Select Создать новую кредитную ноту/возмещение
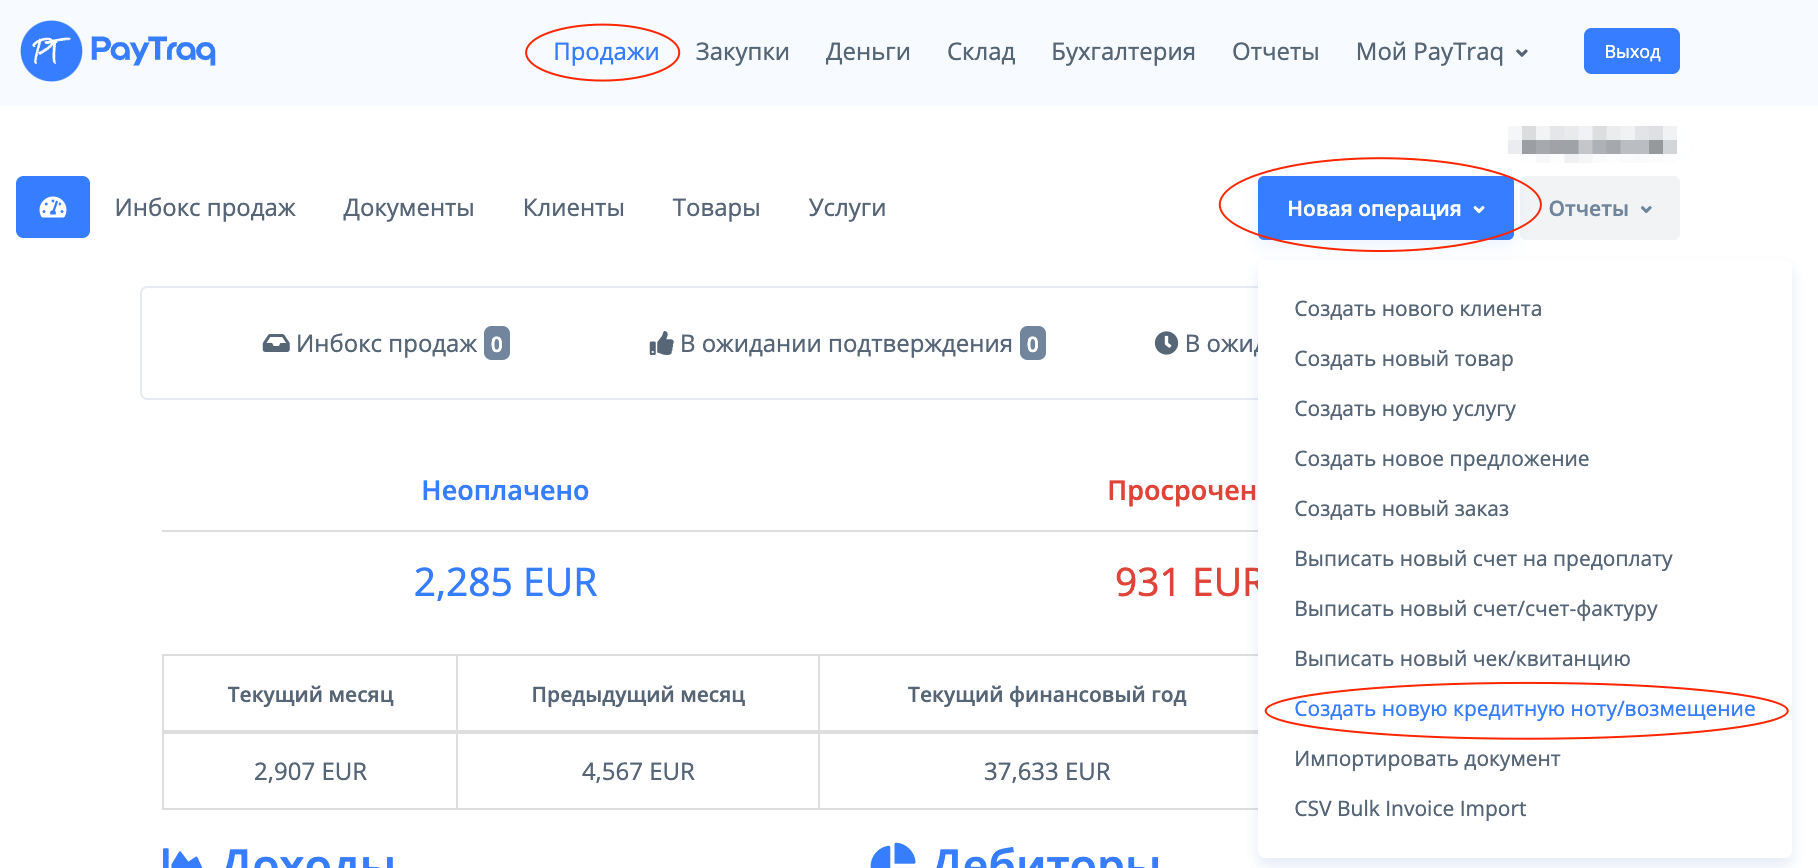 click(1524, 709)
